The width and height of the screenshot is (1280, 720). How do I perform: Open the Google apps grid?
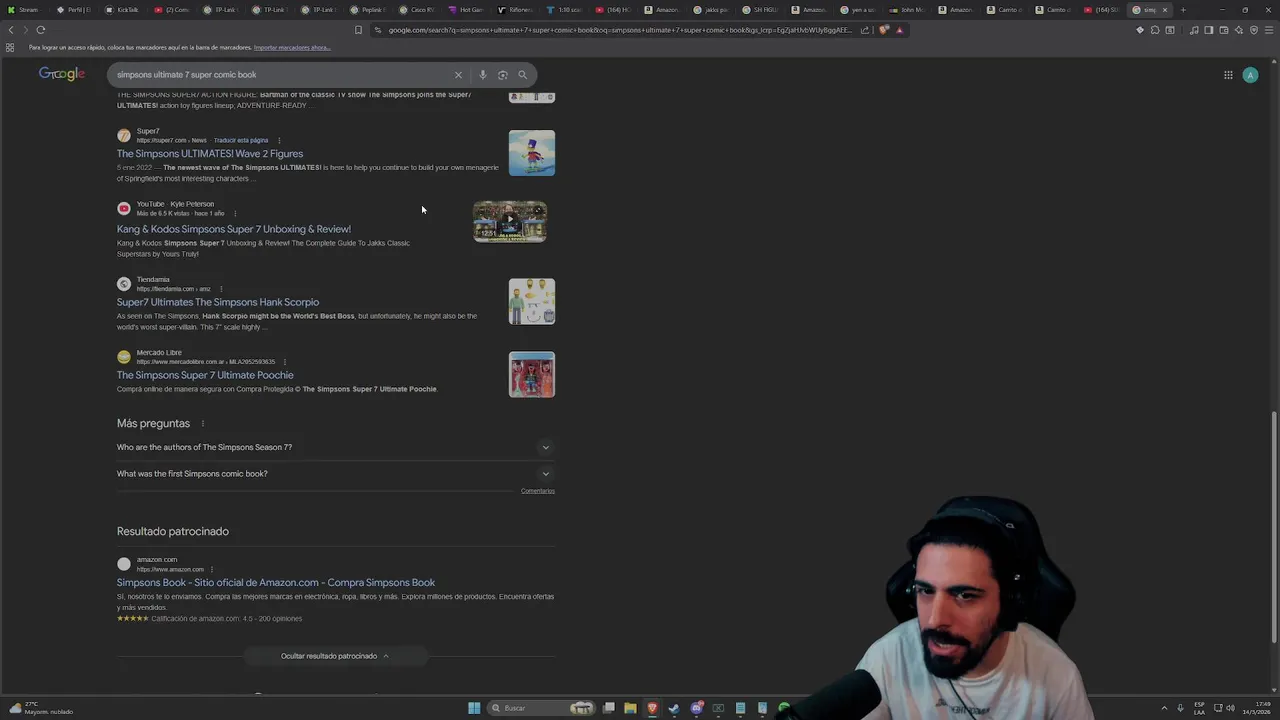[1228, 75]
